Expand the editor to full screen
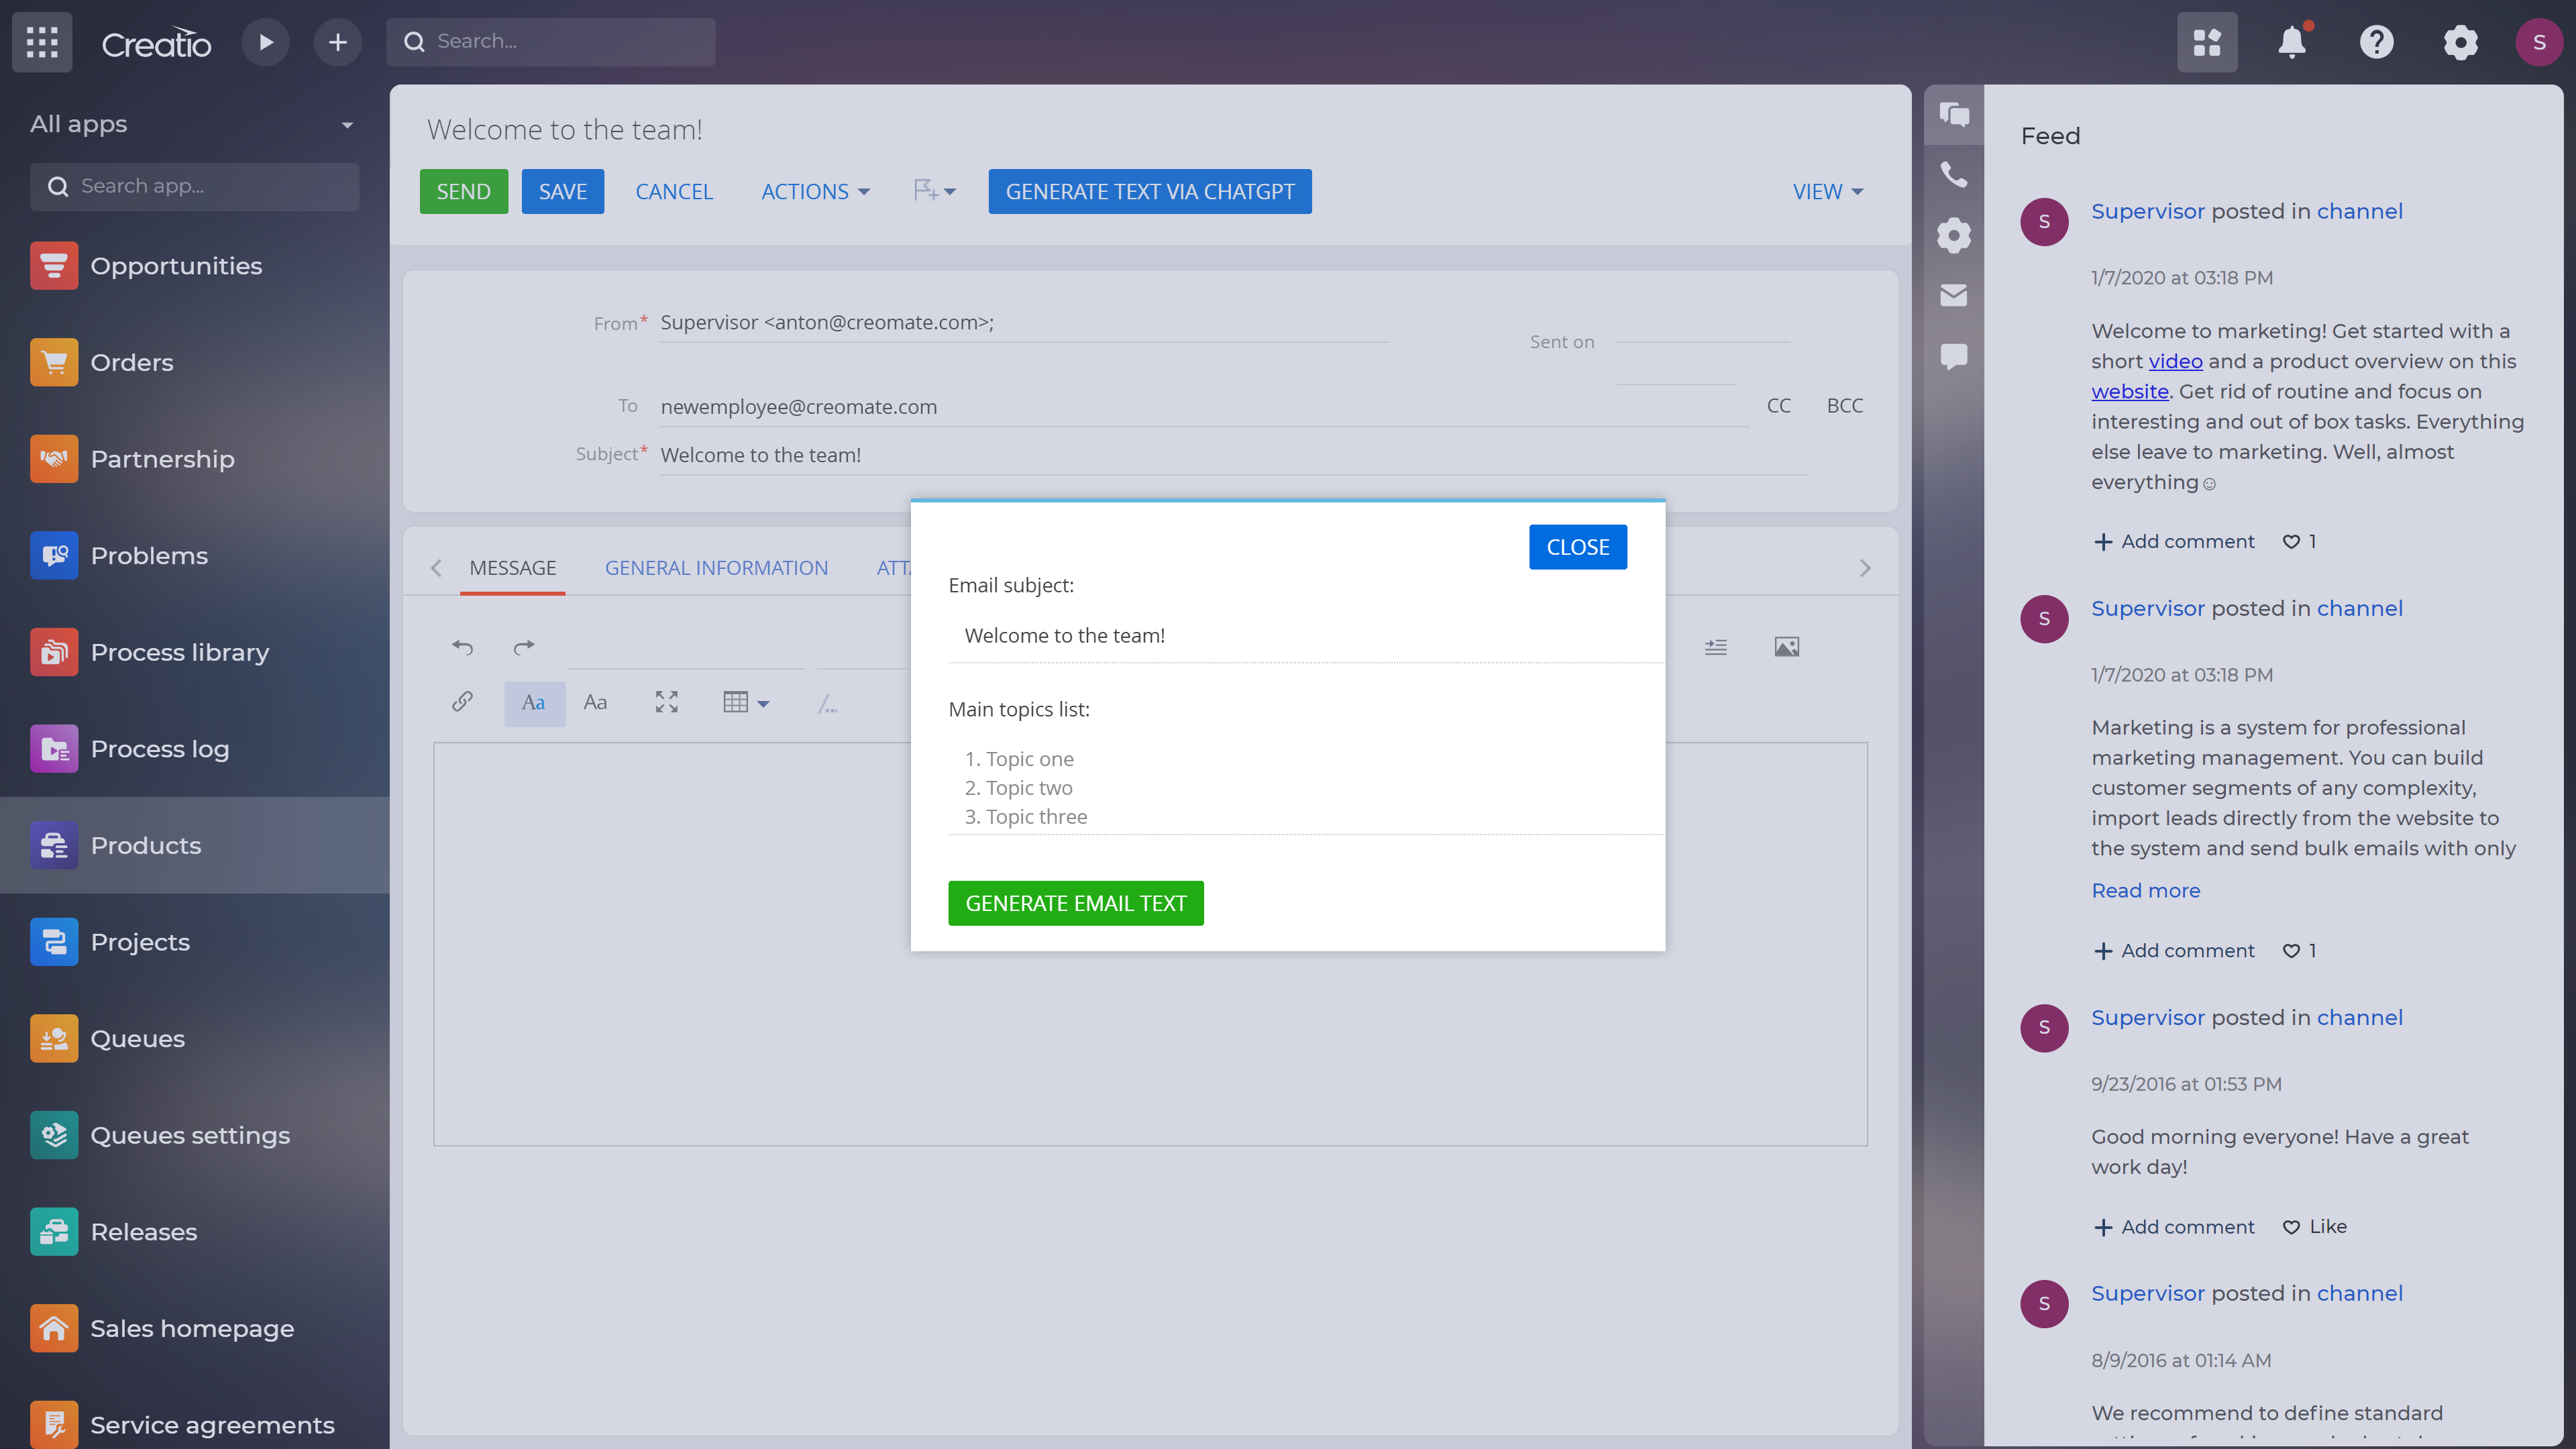Viewport: 2576px width, 1449px height. [x=667, y=702]
